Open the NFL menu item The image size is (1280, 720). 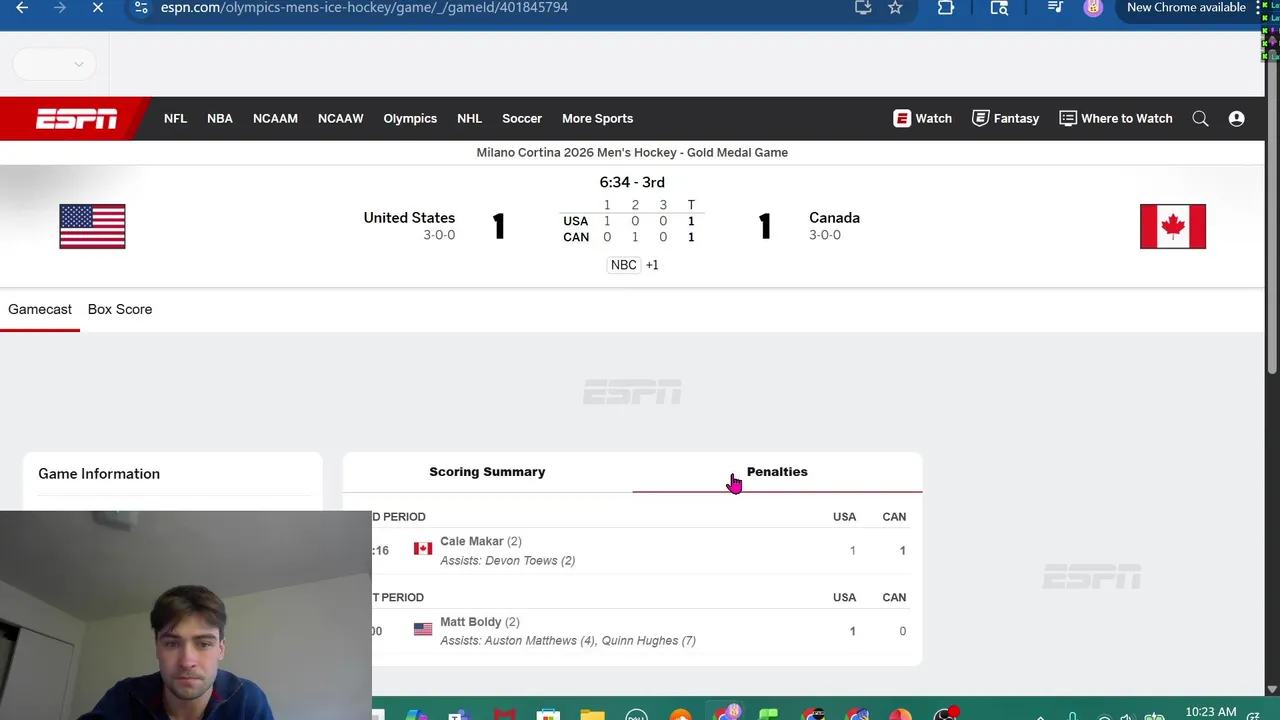click(175, 118)
